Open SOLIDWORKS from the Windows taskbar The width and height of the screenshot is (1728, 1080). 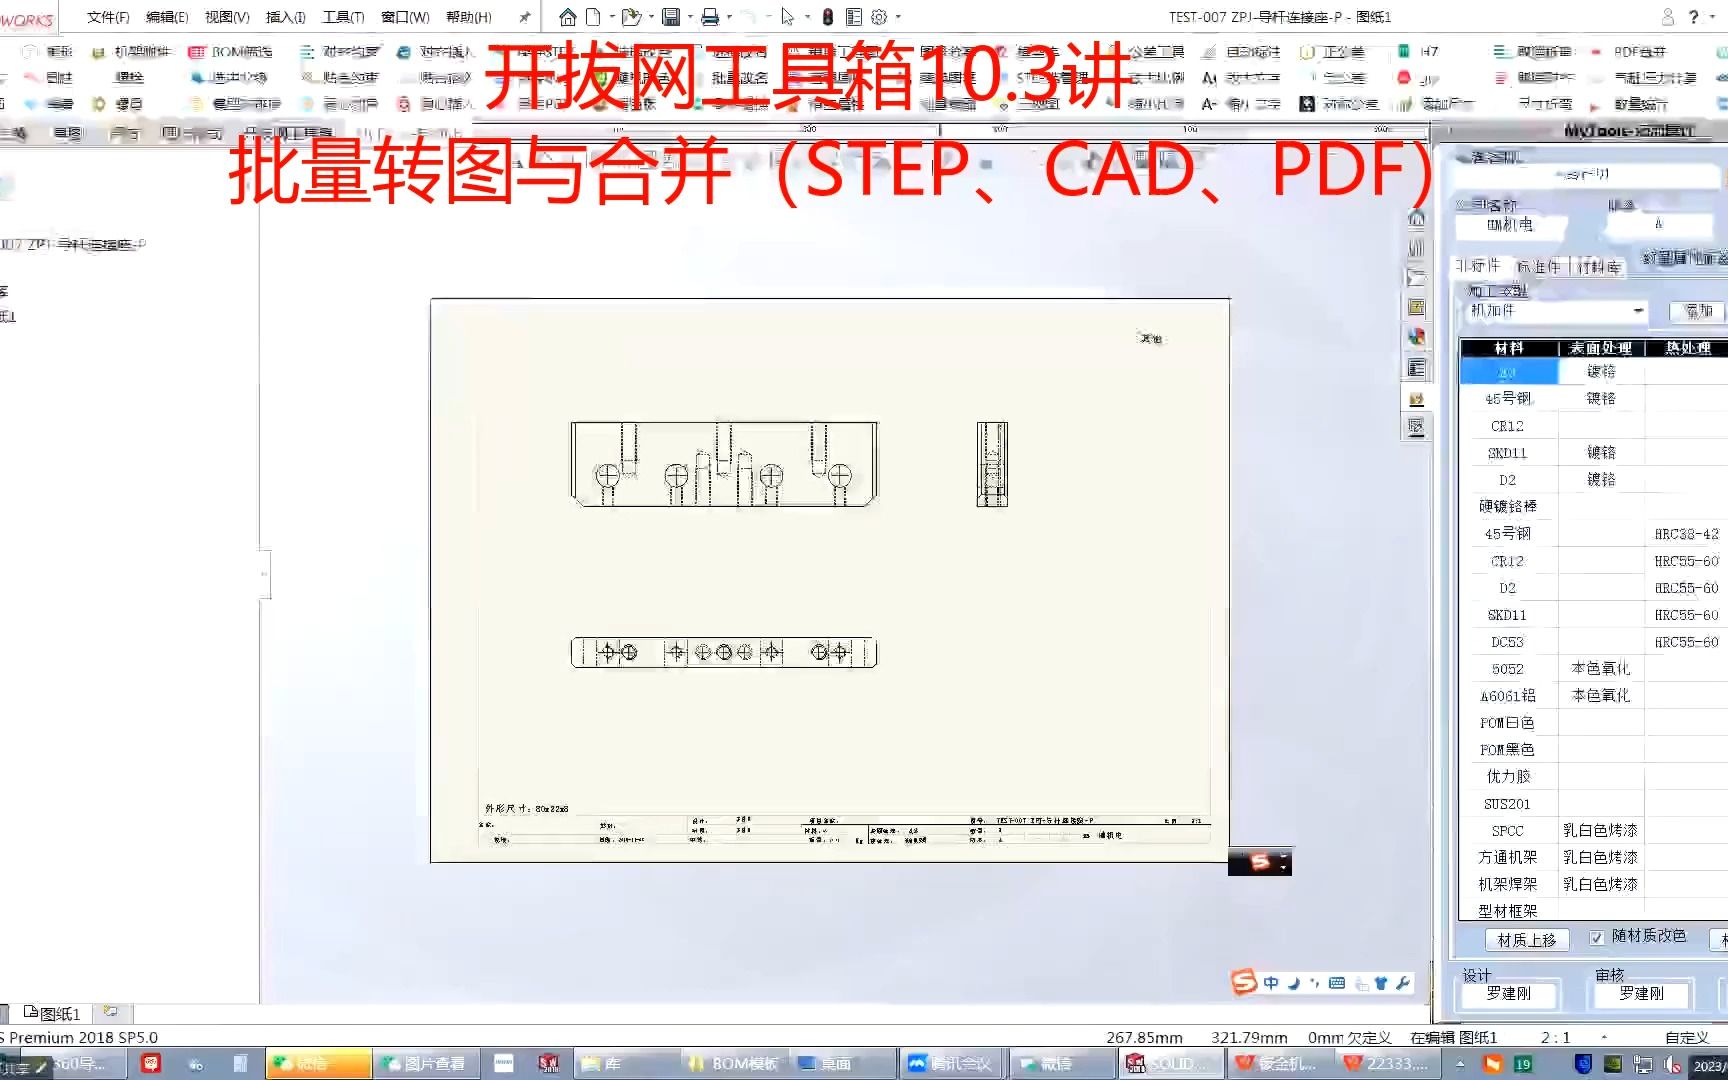click(x=1170, y=1063)
